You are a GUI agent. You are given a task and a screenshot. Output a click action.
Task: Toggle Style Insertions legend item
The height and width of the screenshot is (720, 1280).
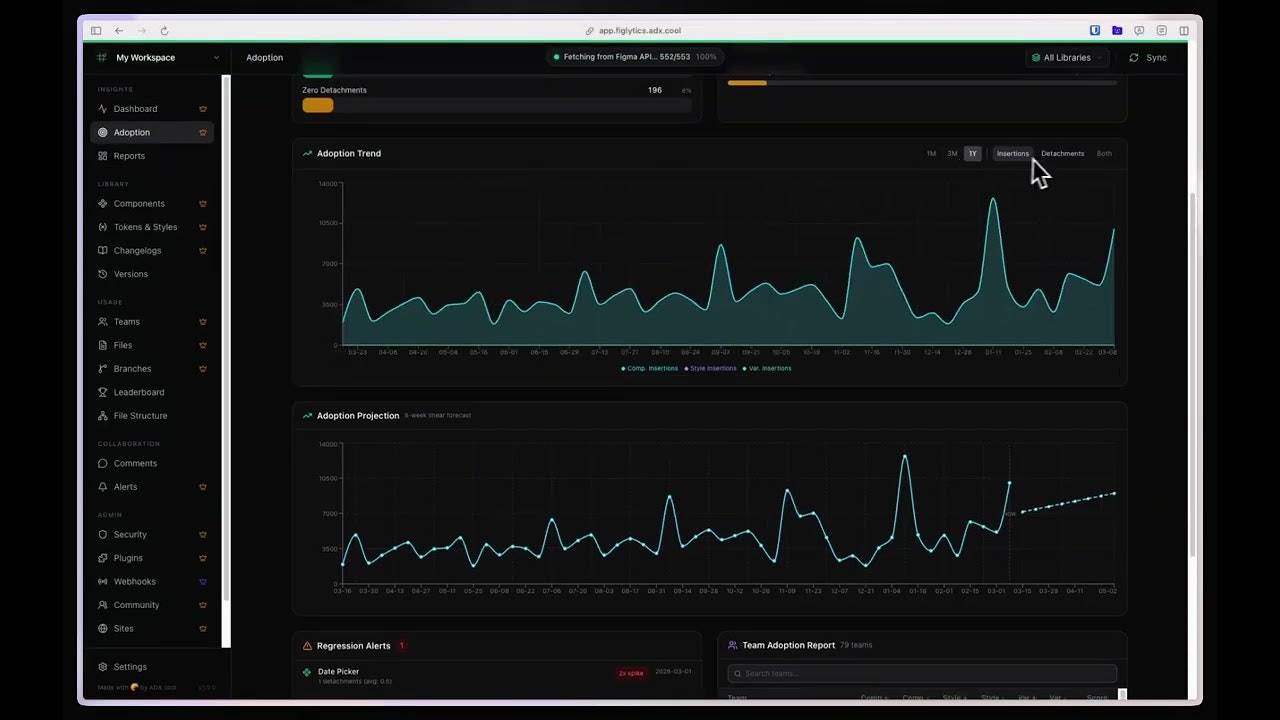[x=710, y=369]
